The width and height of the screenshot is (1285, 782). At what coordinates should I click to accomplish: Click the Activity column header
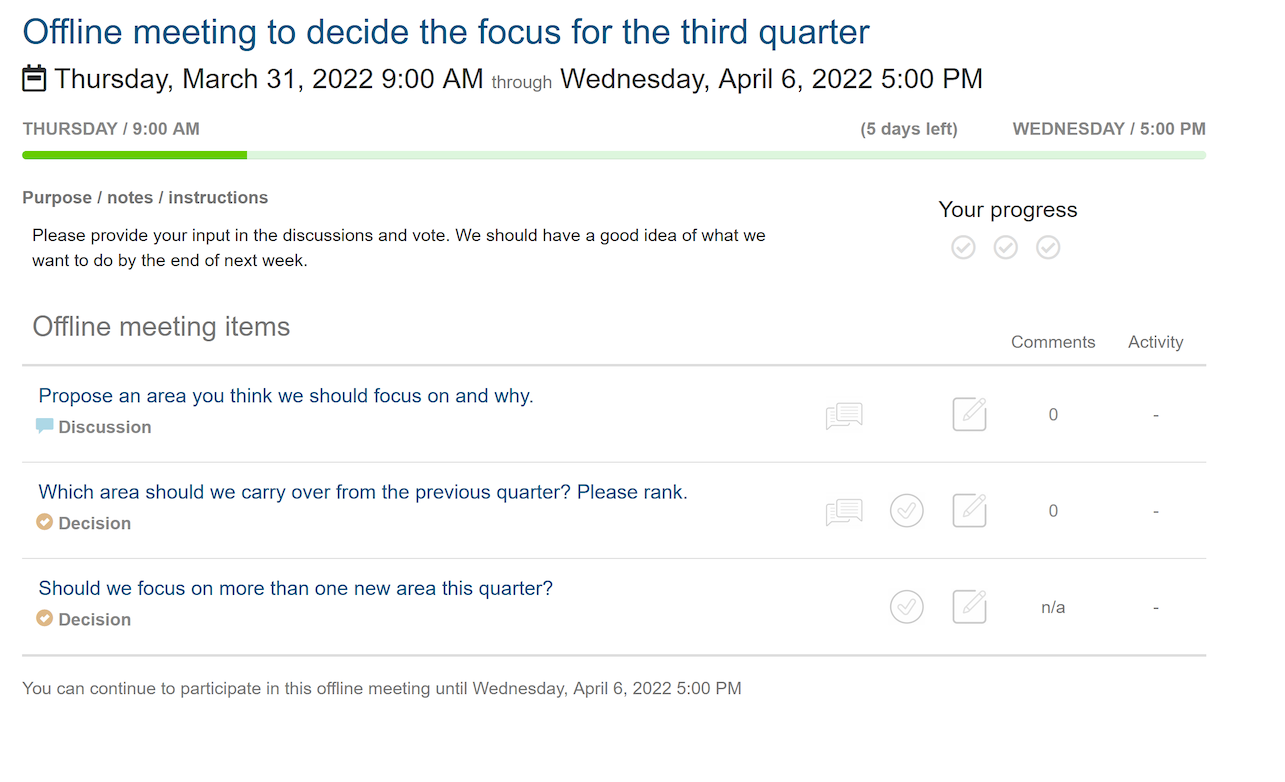1155,342
